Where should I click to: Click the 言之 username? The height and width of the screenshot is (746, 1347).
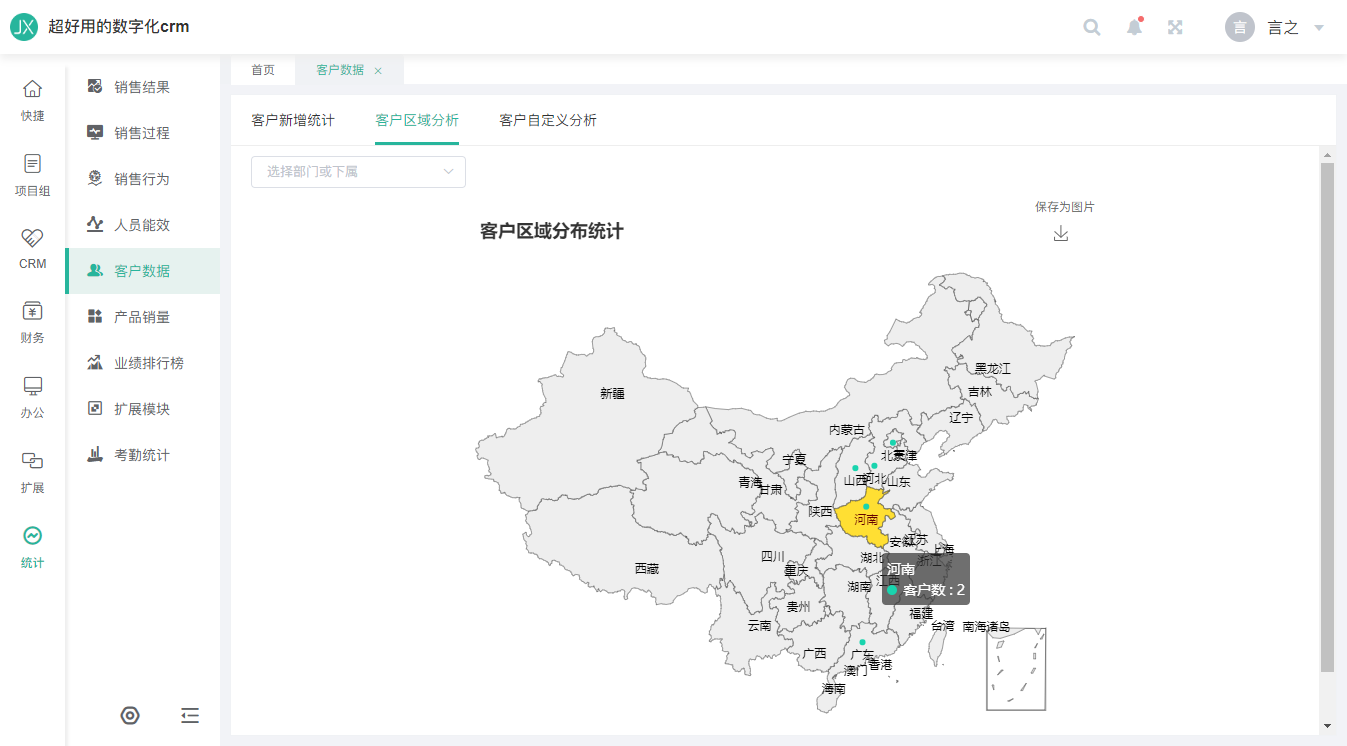point(1283,28)
